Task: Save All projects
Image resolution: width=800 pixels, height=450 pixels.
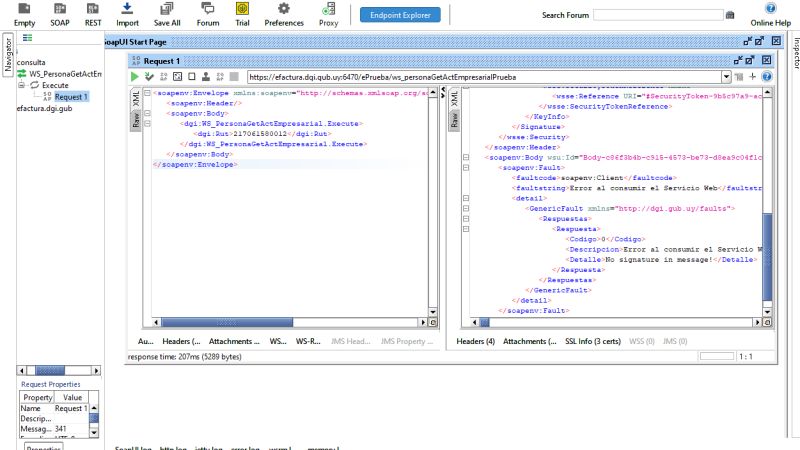Action: pyautogui.click(x=167, y=15)
